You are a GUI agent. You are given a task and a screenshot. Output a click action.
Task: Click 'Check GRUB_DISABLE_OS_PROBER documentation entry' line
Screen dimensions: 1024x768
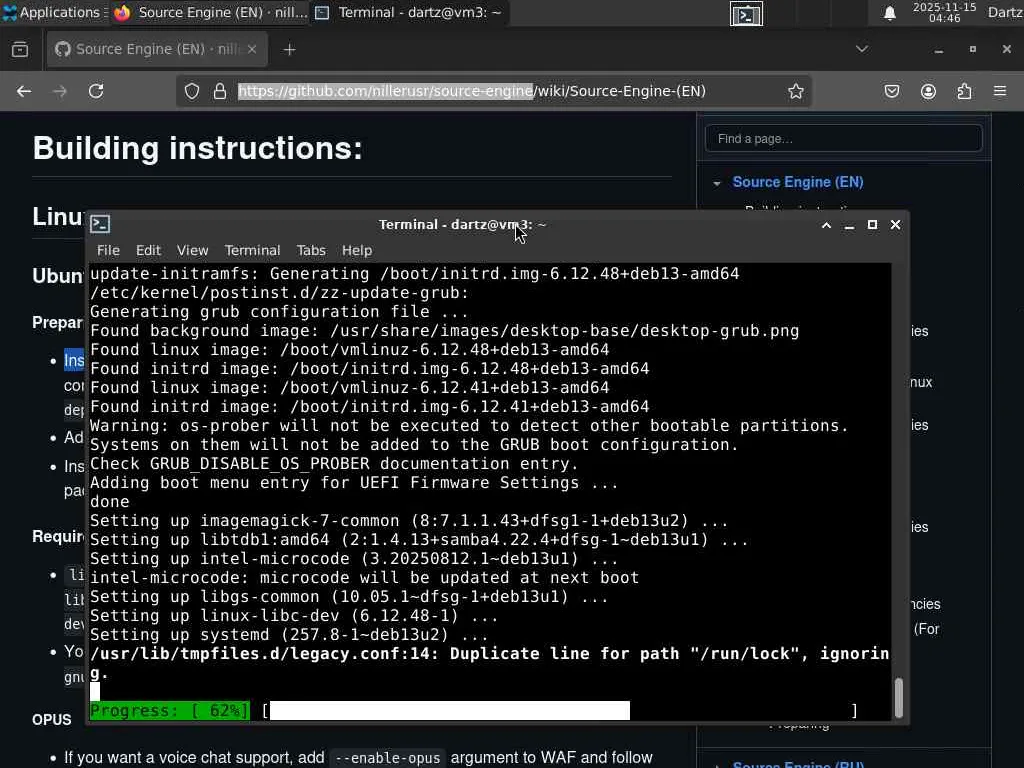click(x=334, y=464)
